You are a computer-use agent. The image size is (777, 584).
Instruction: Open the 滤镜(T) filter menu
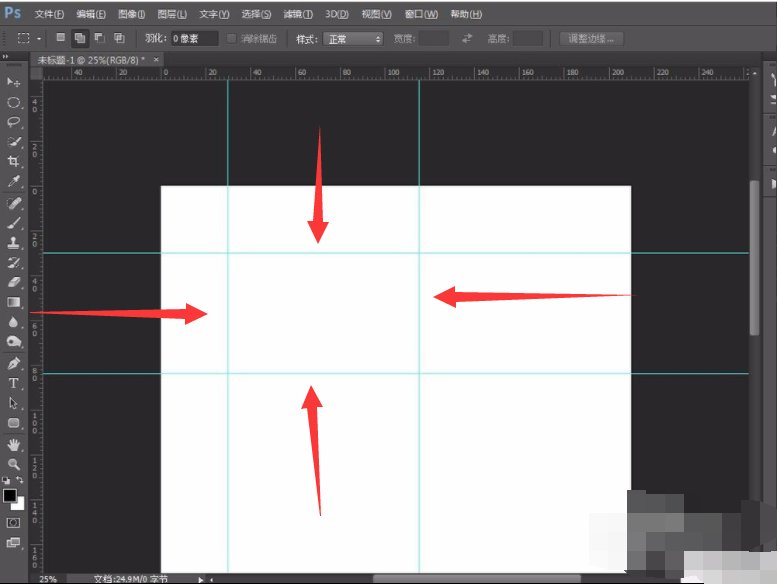pos(298,14)
